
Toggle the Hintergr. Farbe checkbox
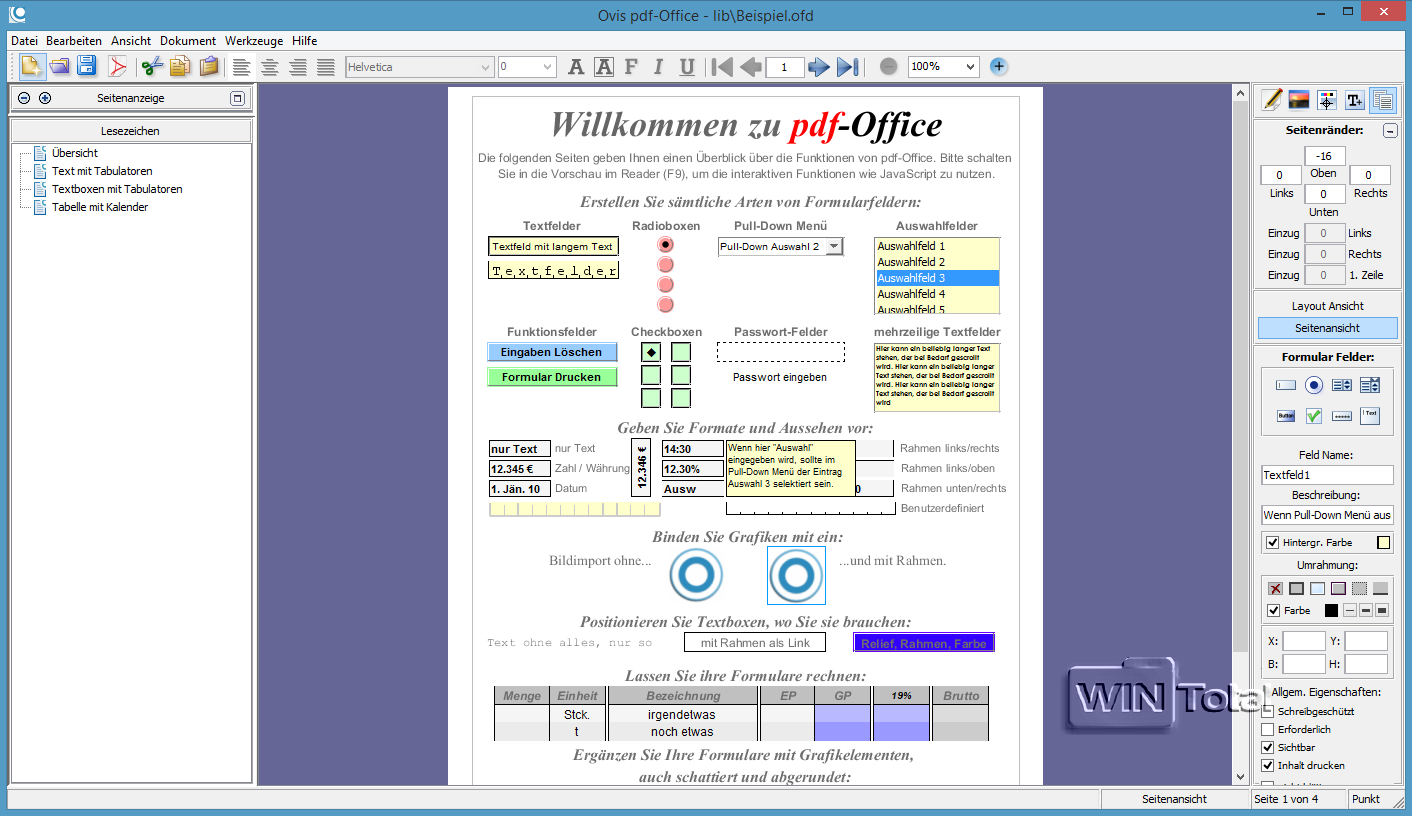pyautogui.click(x=1273, y=543)
